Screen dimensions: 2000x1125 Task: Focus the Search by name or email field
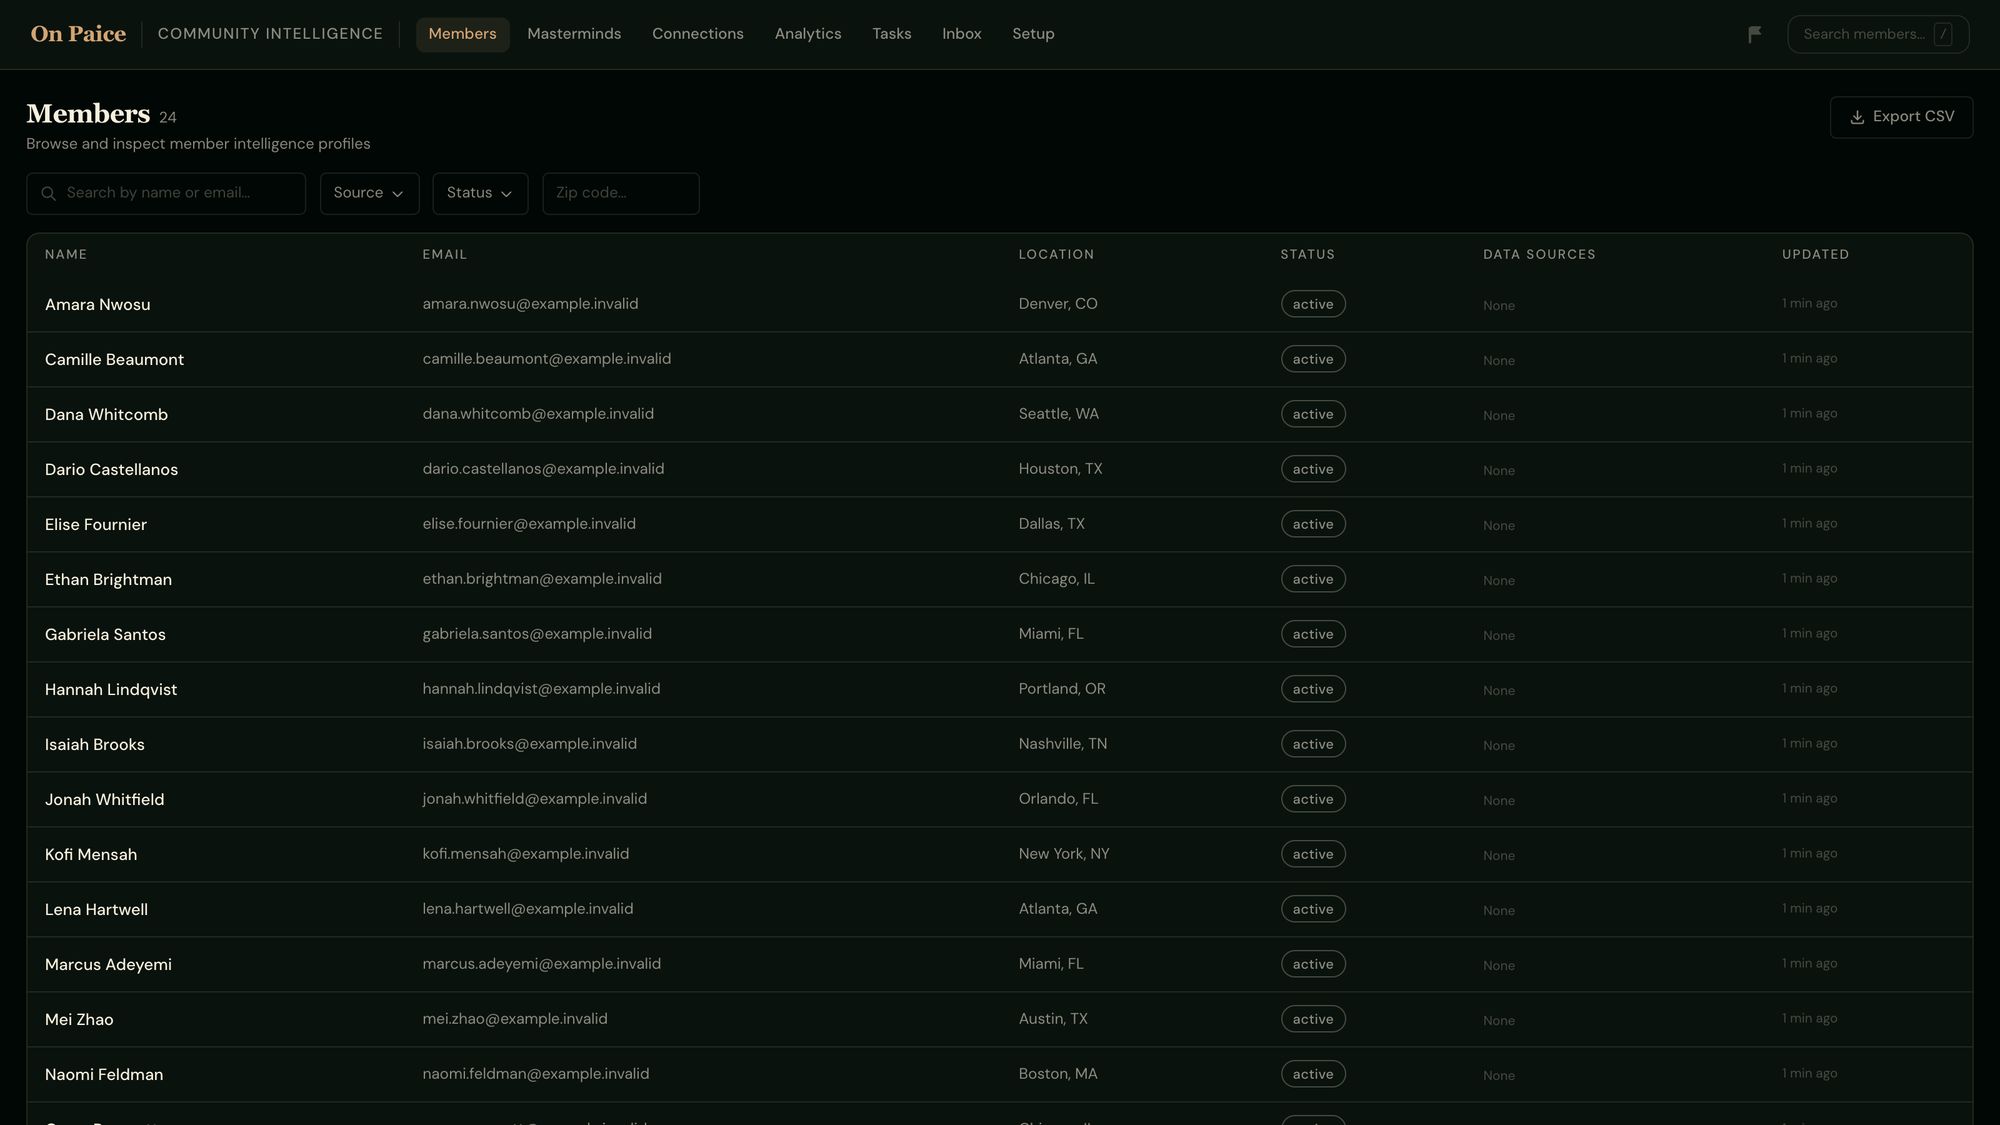166,193
